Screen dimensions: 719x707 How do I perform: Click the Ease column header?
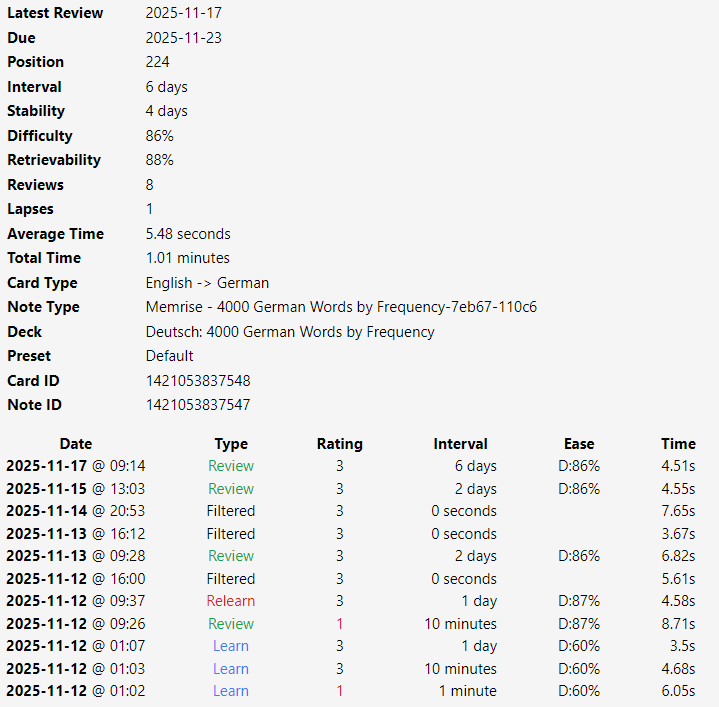point(579,444)
